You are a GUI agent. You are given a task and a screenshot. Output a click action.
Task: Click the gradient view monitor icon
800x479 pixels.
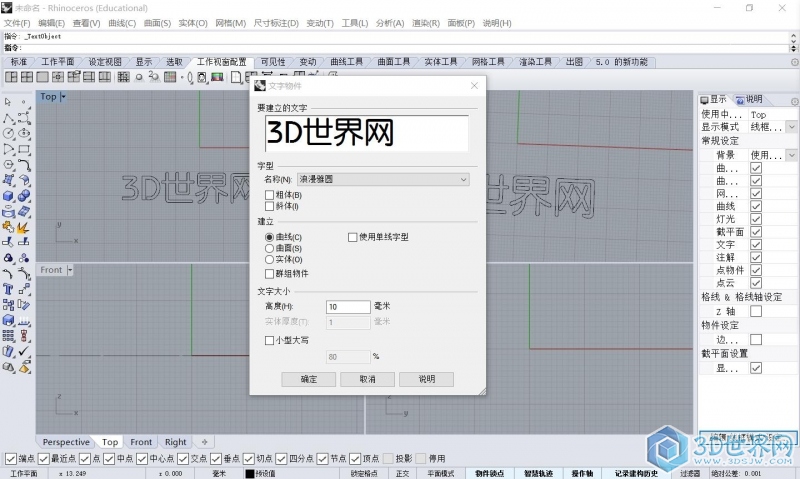(217, 77)
